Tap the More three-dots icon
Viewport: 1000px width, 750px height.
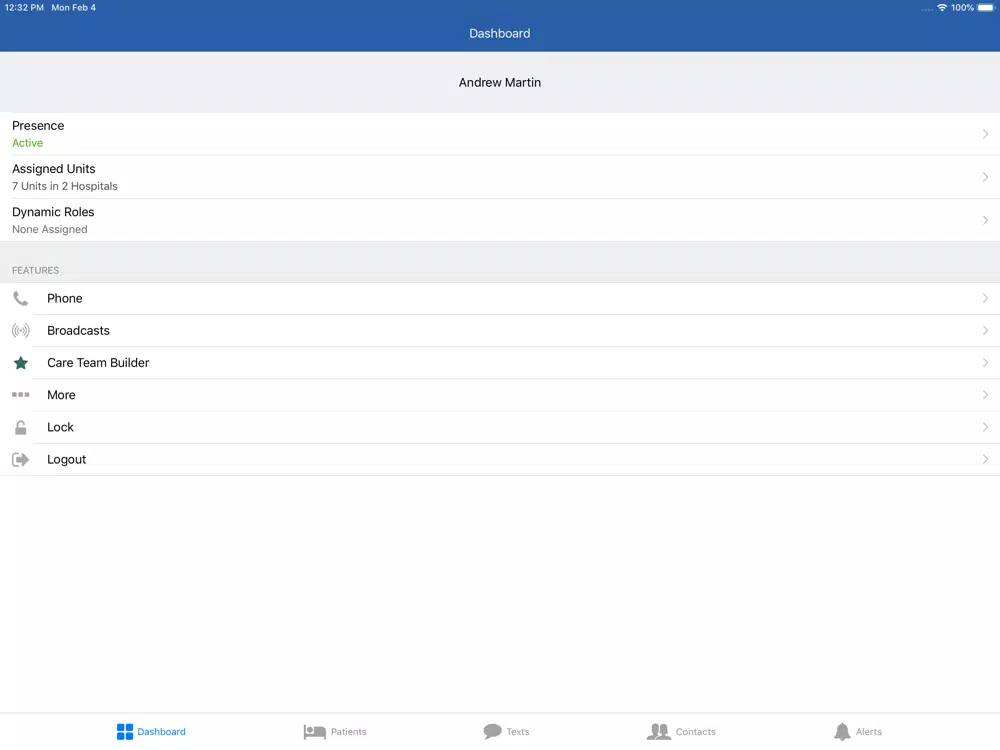(20, 395)
